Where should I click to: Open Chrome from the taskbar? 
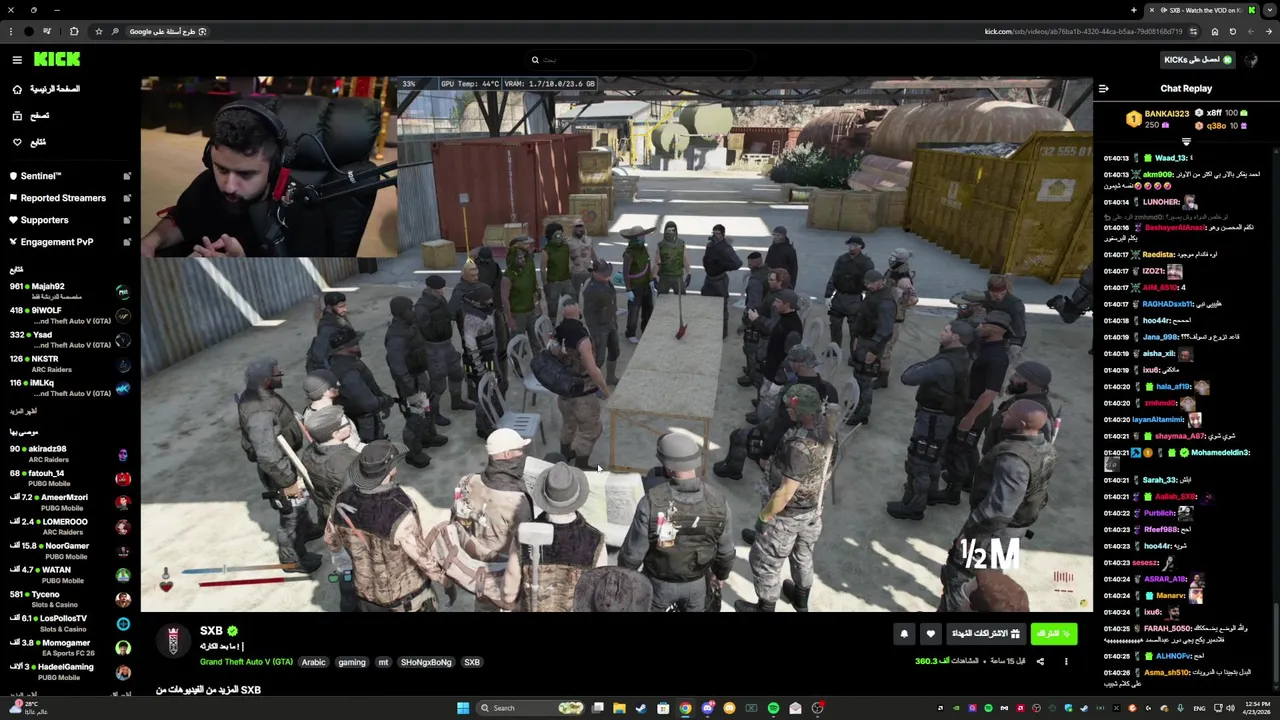[685, 708]
